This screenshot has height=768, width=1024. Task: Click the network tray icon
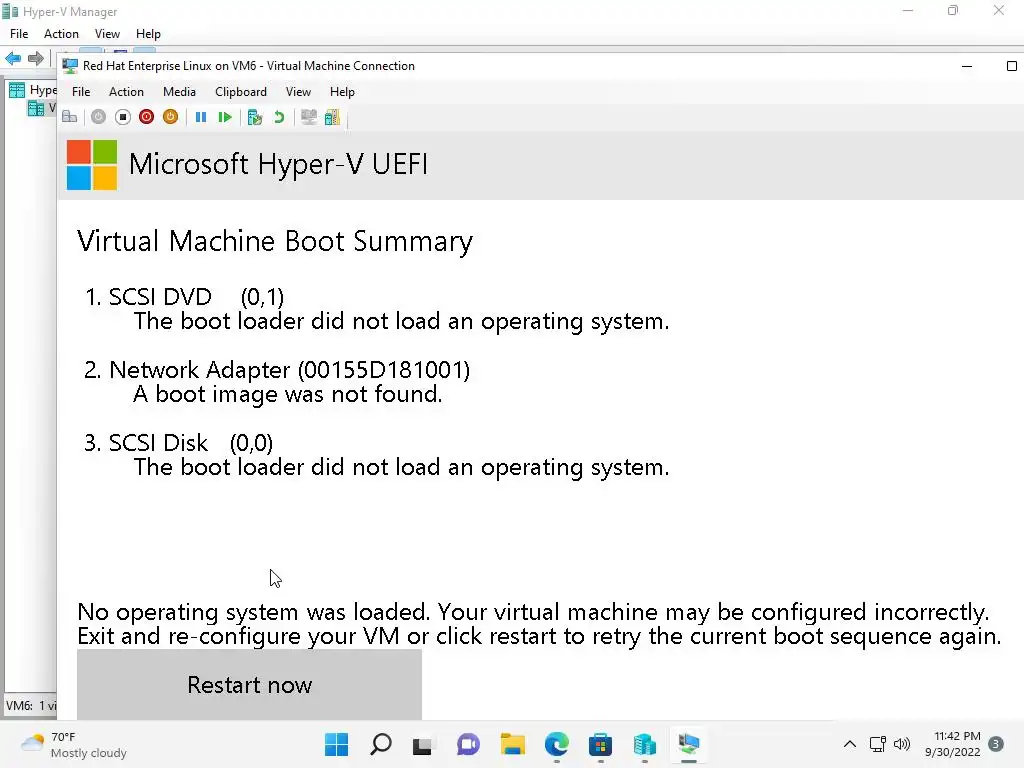click(878, 744)
